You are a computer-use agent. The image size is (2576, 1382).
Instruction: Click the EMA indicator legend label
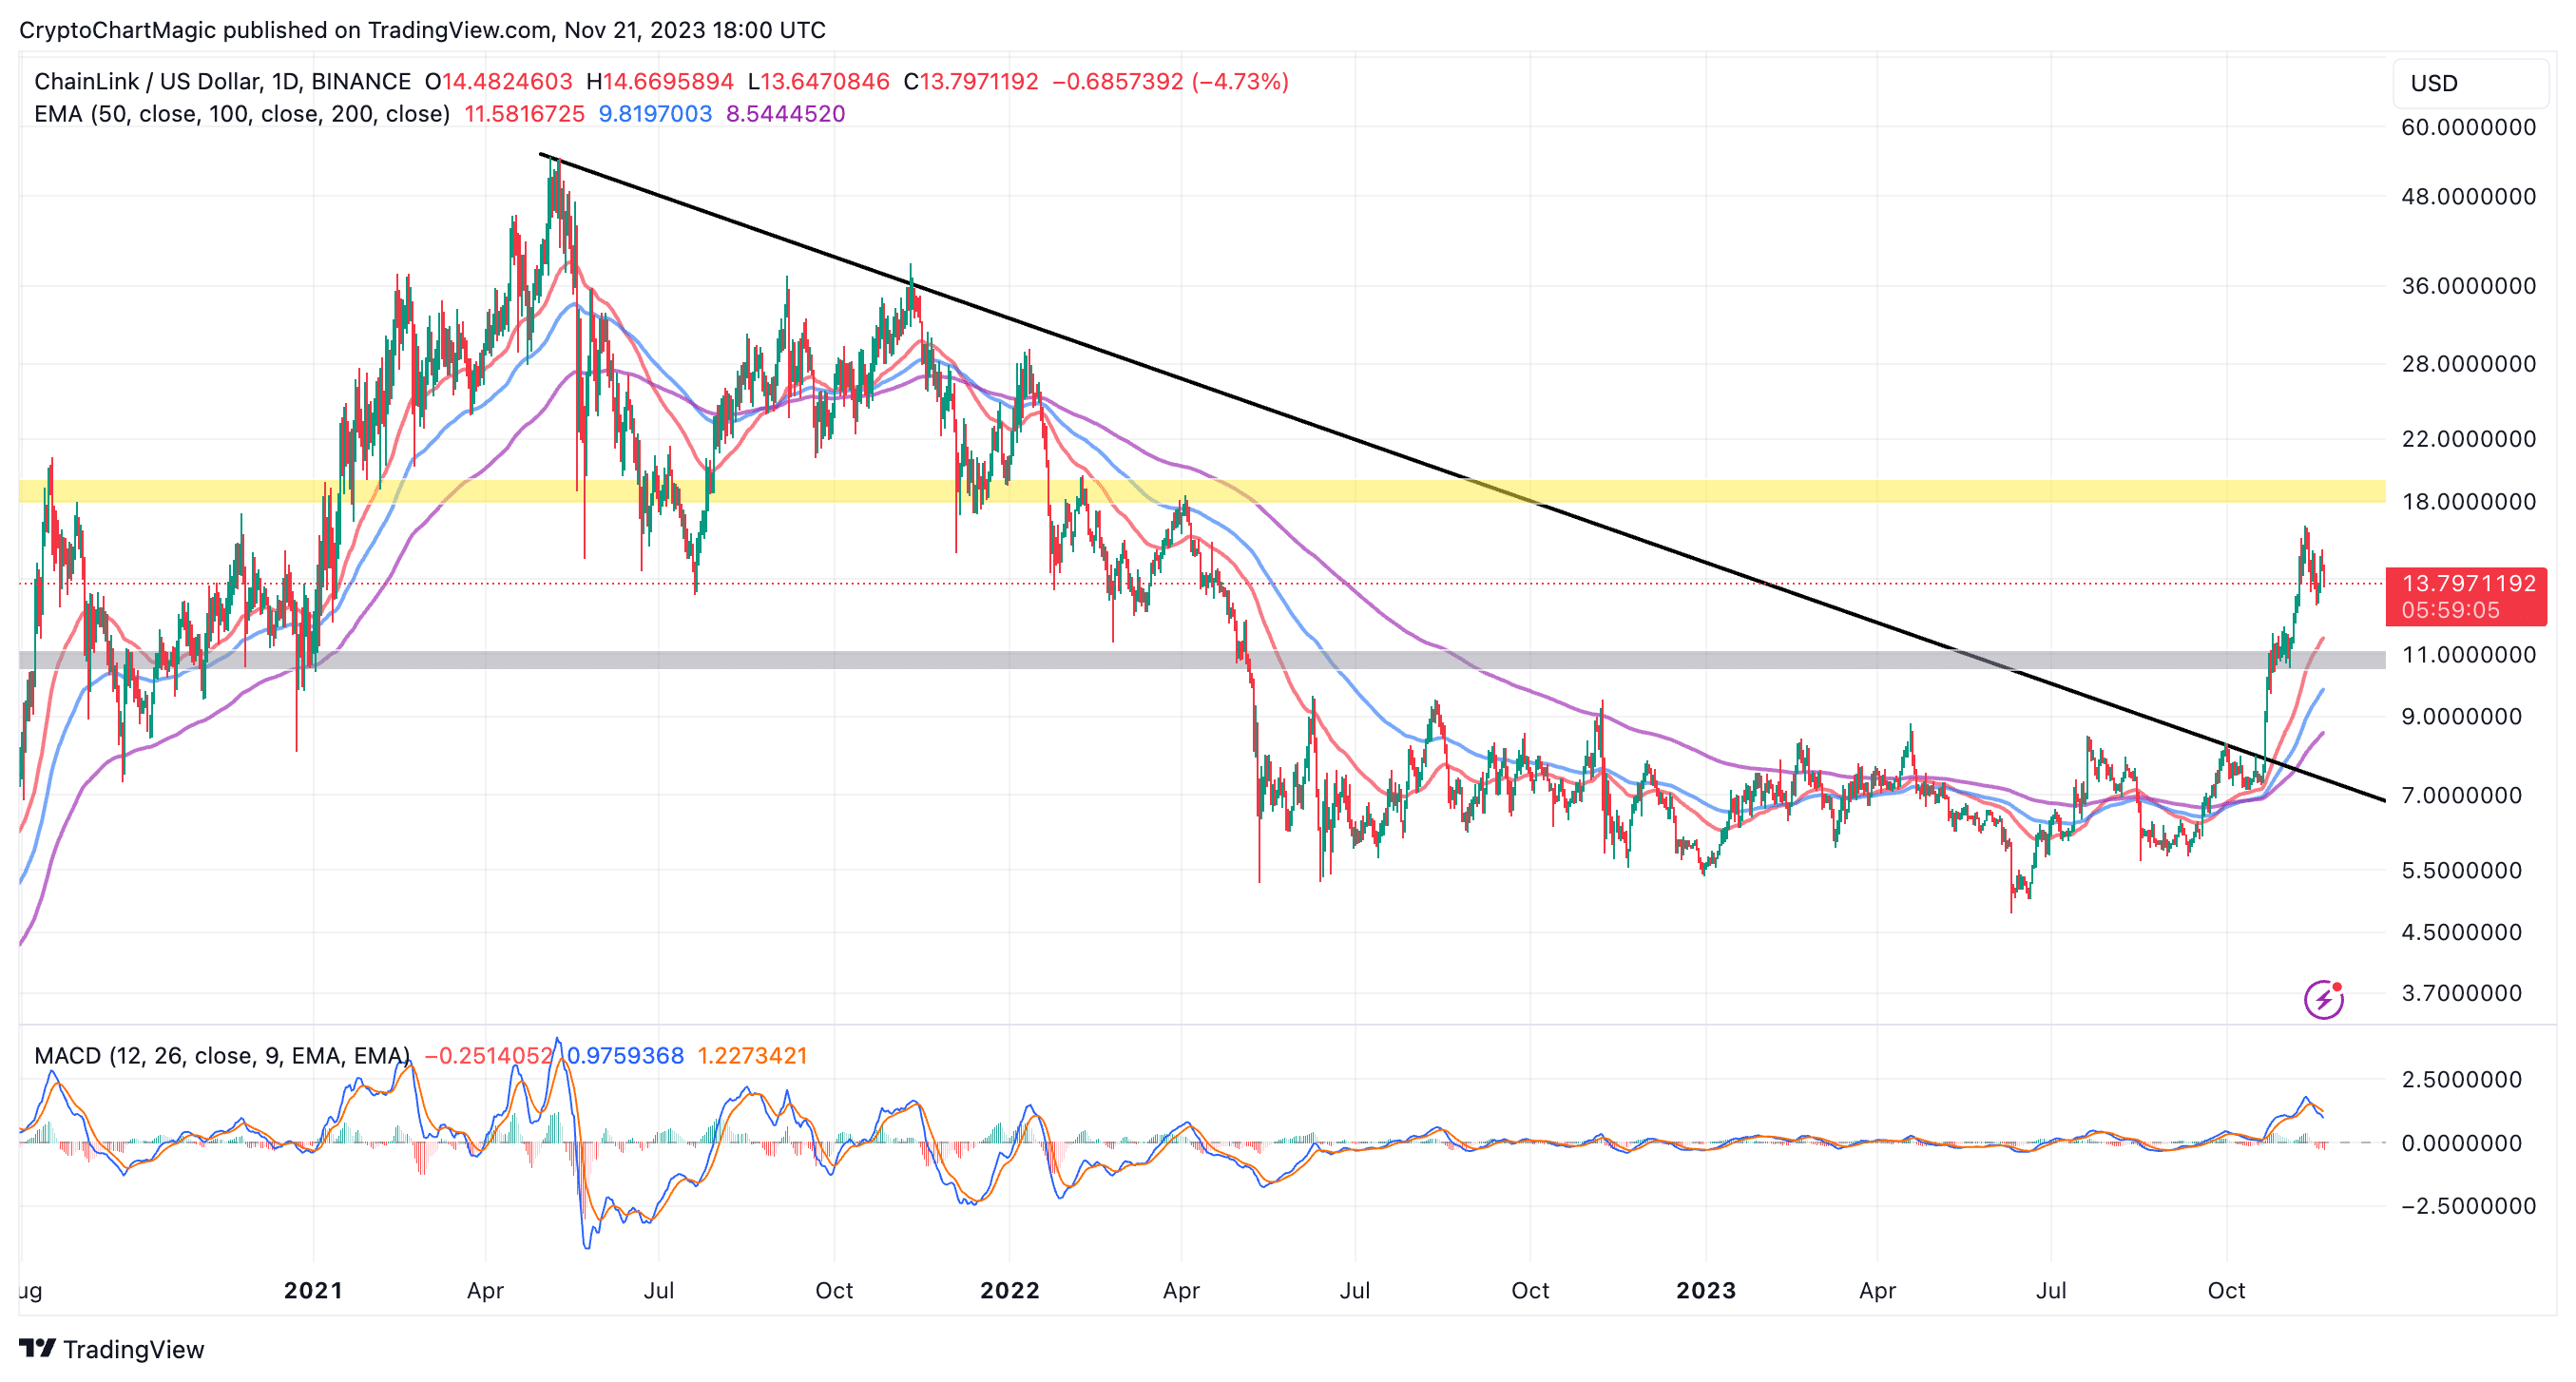coord(242,114)
